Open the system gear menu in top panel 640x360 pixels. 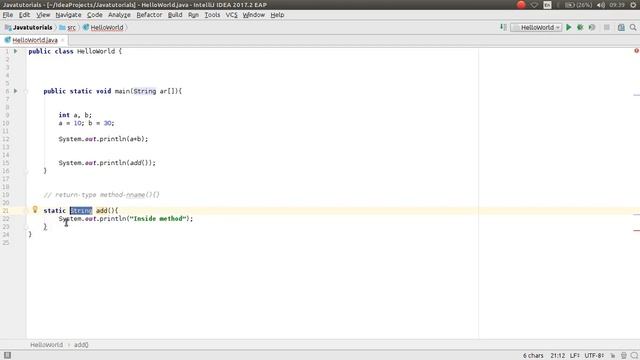point(633,4)
